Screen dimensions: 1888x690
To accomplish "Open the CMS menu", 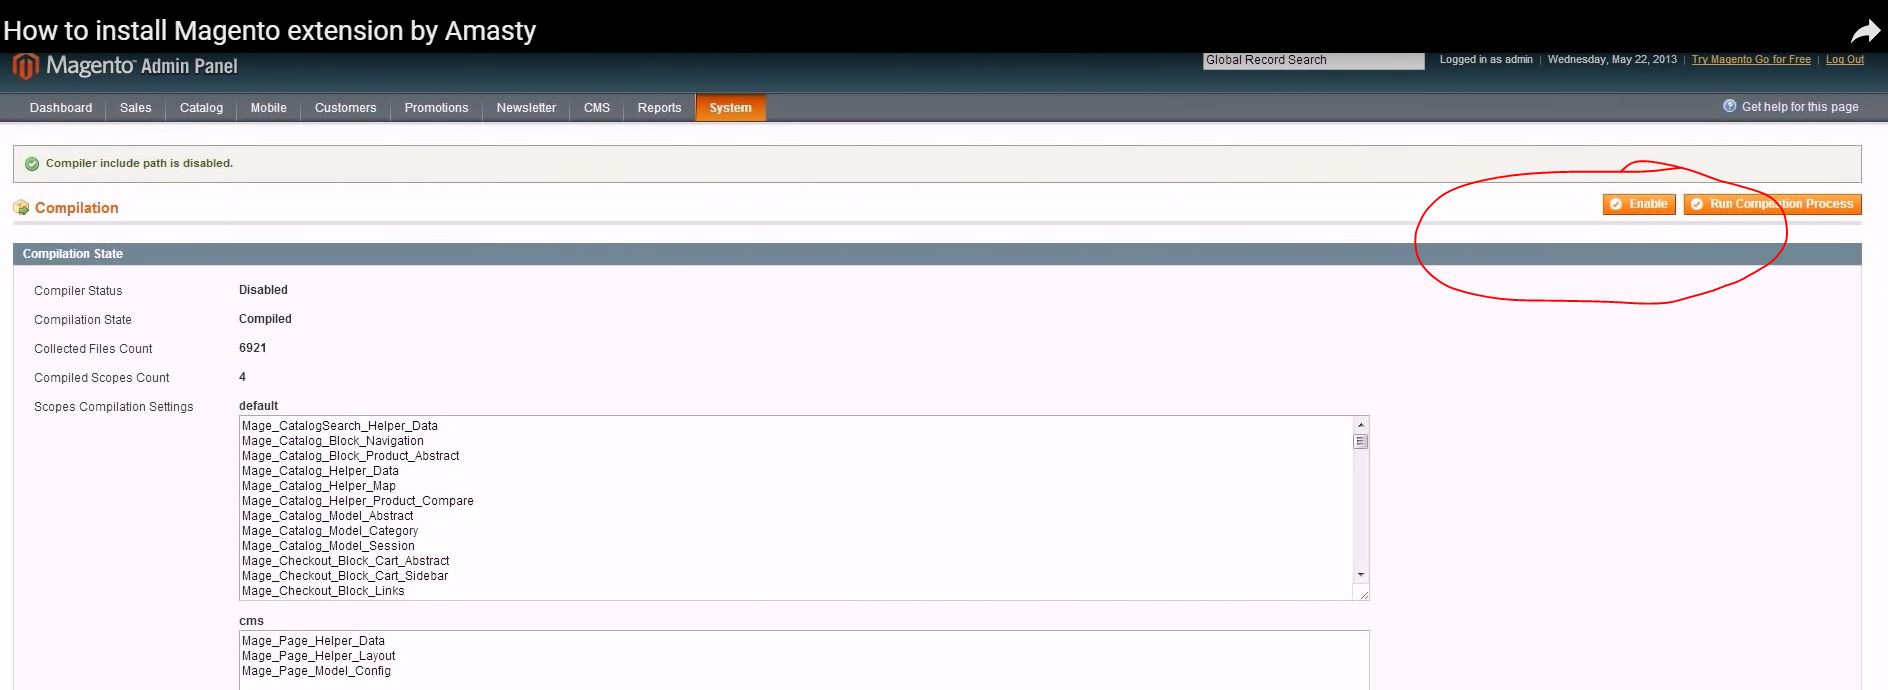I will click(597, 108).
